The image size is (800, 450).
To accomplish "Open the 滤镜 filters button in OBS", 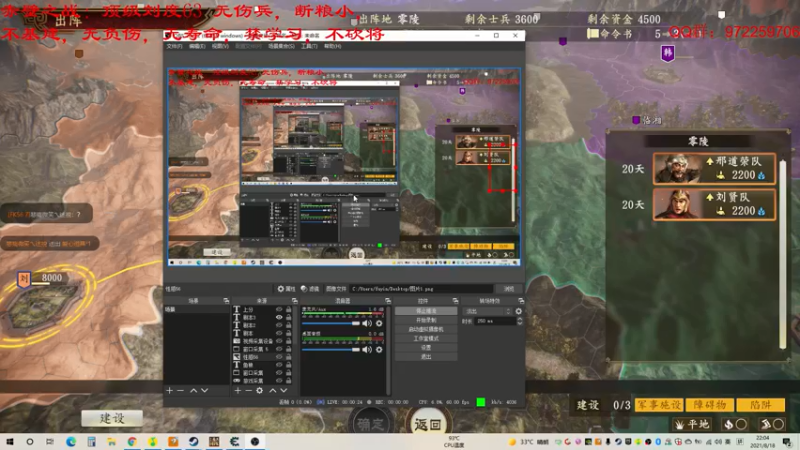I will pyautogui.click(x=310, y=289).
